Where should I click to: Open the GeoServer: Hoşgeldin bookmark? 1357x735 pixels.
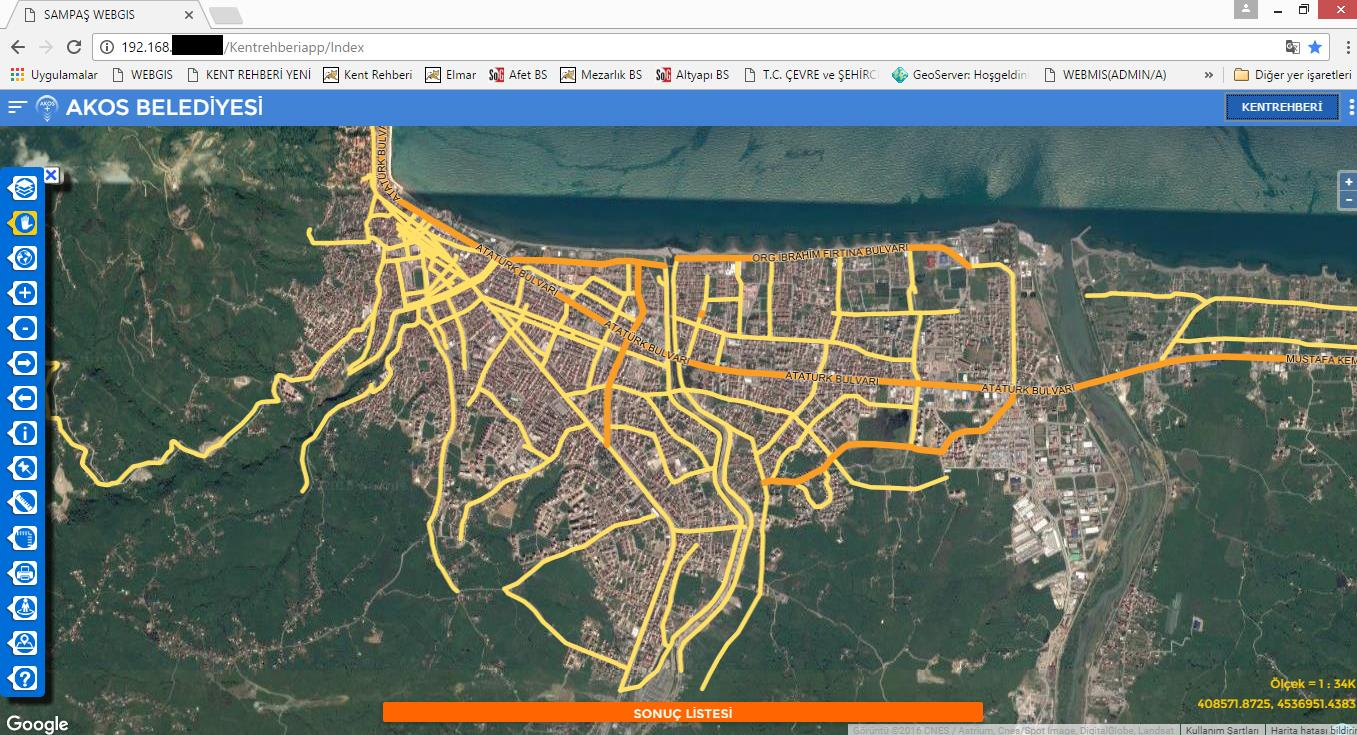click(x=960, y=75)
